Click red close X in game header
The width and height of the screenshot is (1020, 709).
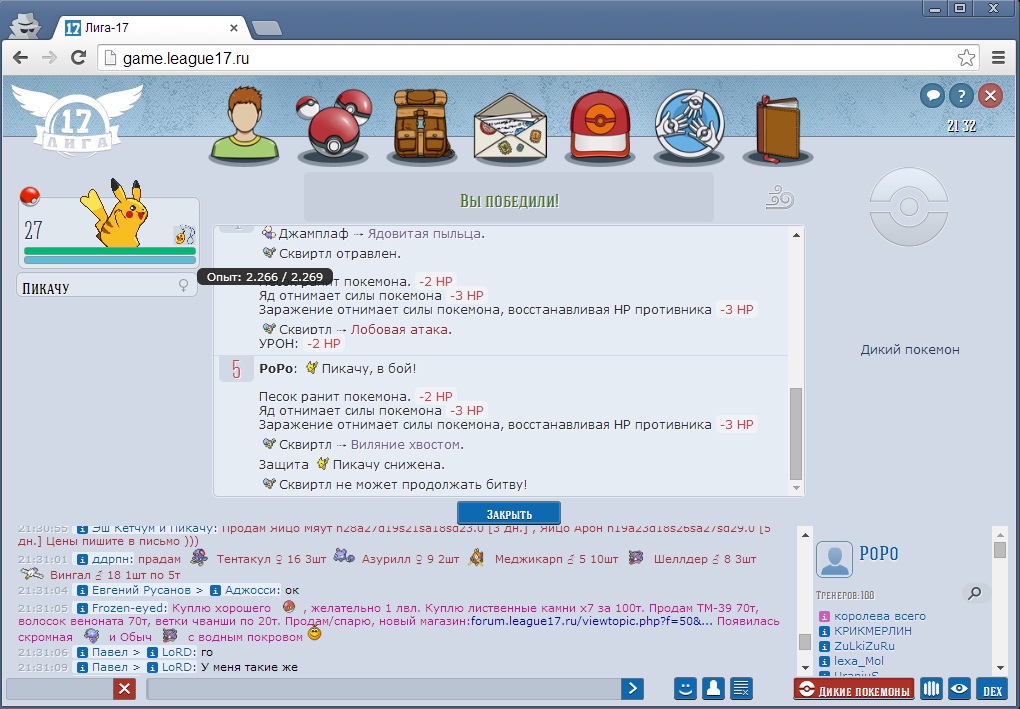pyautogui.click(x=990, y=96)
